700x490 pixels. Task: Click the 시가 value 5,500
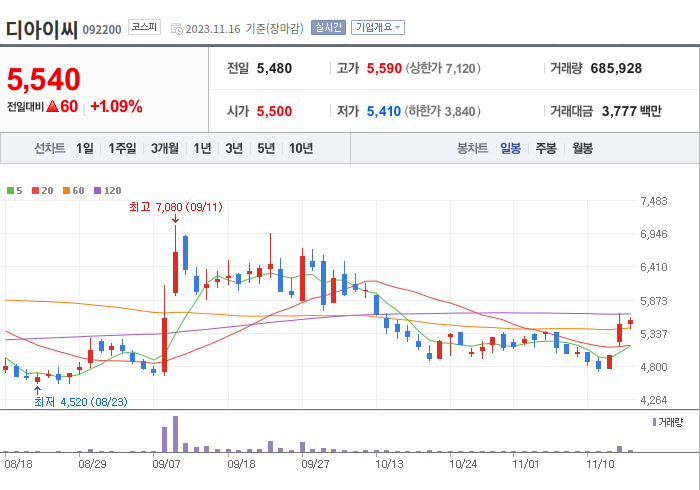pyautogui.click(x=274, y=111)
